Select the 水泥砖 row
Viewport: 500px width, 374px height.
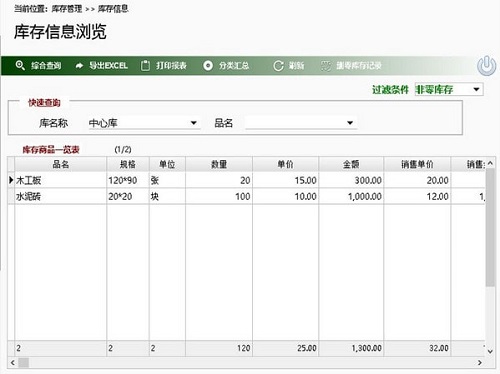click(x=246, y=196)
